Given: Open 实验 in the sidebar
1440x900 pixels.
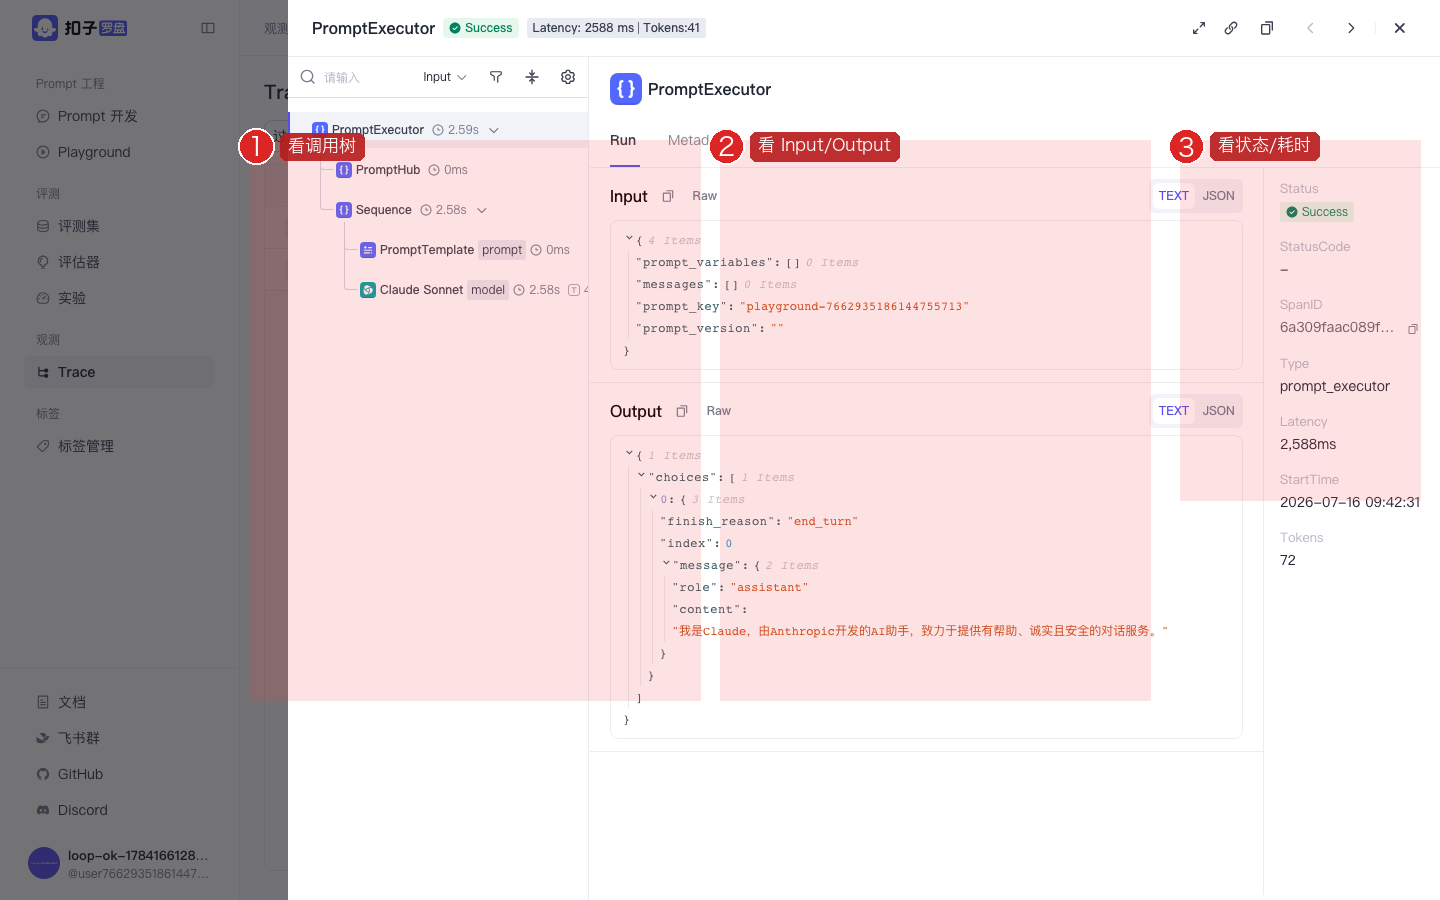Looking at the screenshot, I should click(x=120, y=298).
